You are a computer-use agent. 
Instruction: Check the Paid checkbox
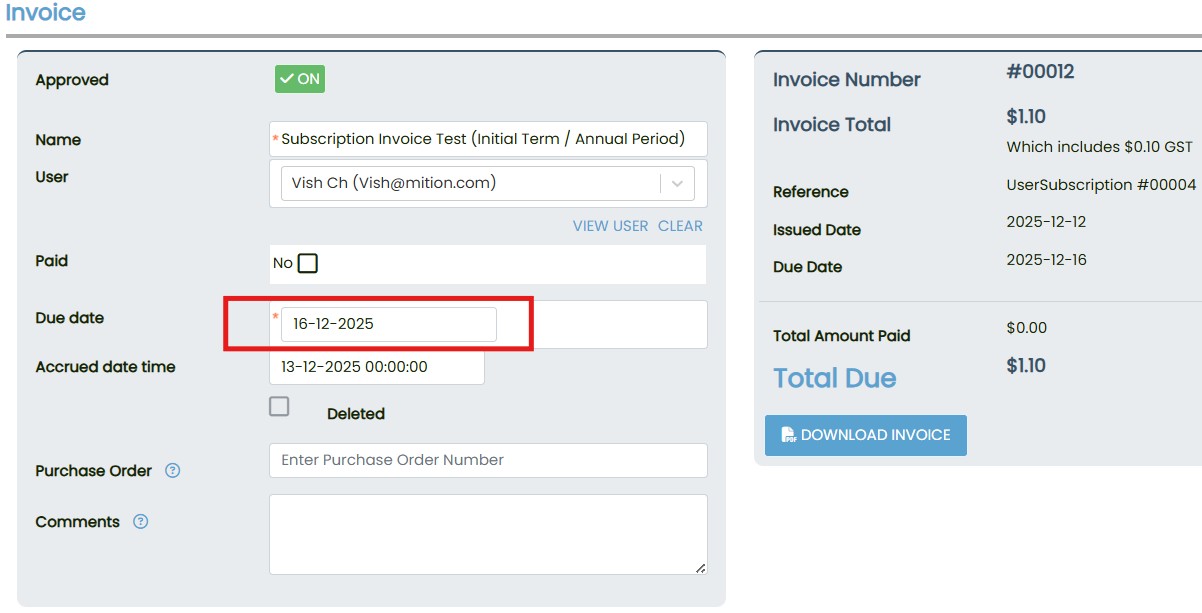(308, 263)
